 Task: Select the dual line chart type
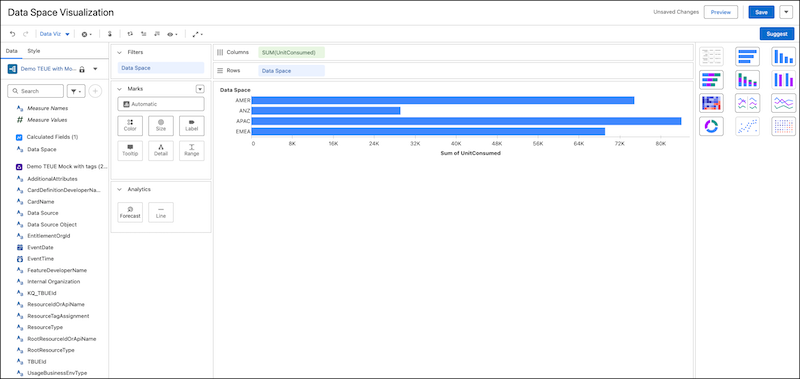point(747,103)
